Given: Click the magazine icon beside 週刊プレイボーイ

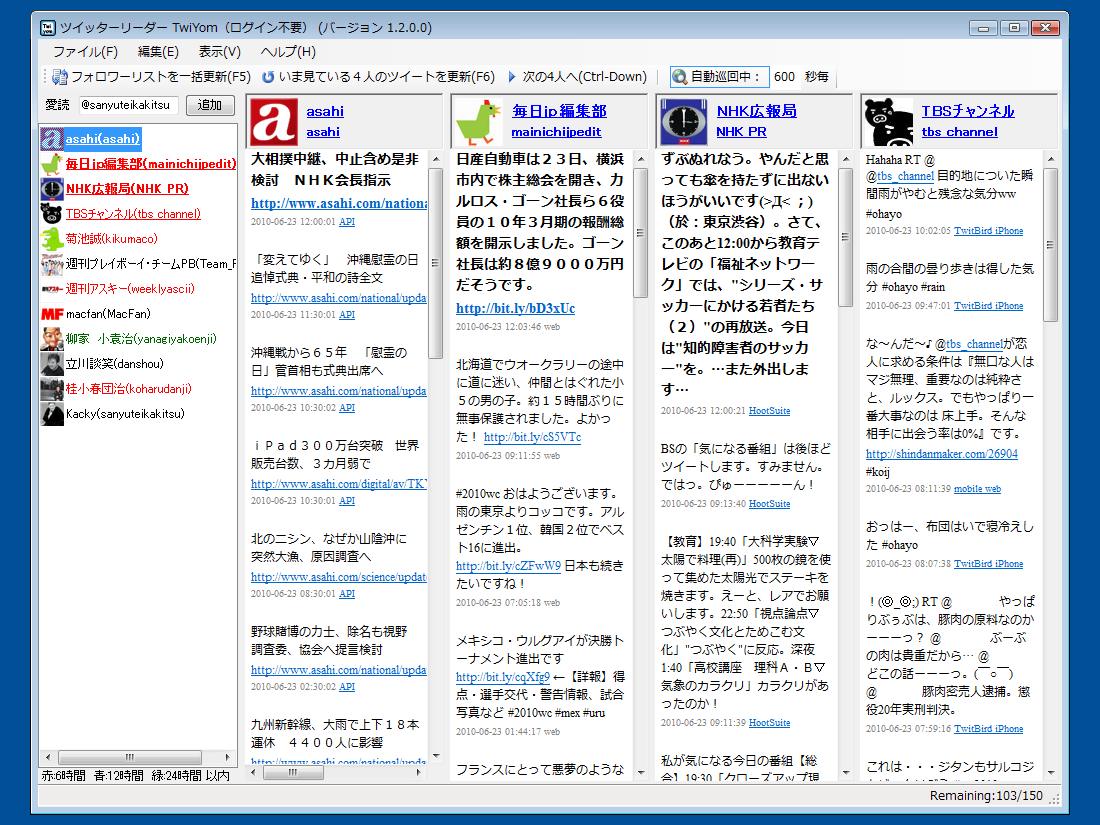Looking at the screenshot, I should 52,264.
